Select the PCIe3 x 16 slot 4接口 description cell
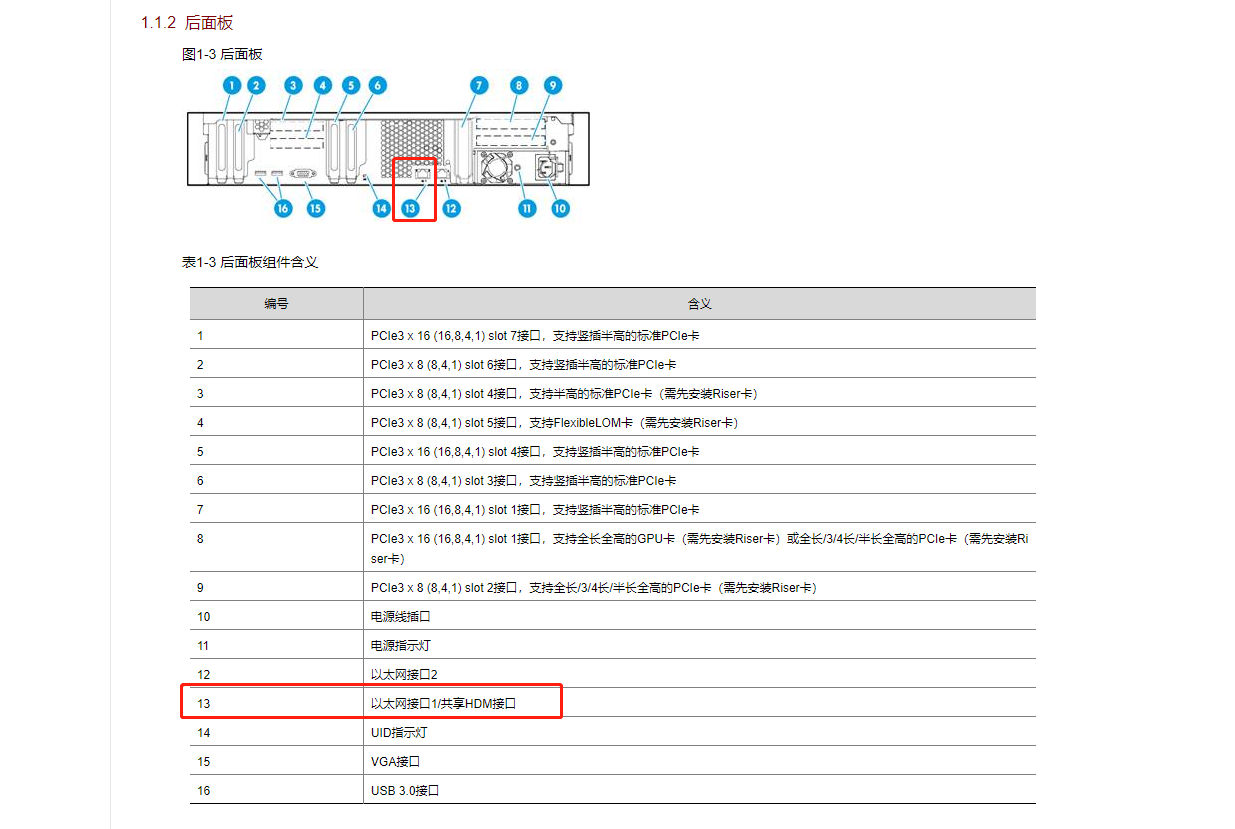The image size is (1235, 829). (700, 452)
